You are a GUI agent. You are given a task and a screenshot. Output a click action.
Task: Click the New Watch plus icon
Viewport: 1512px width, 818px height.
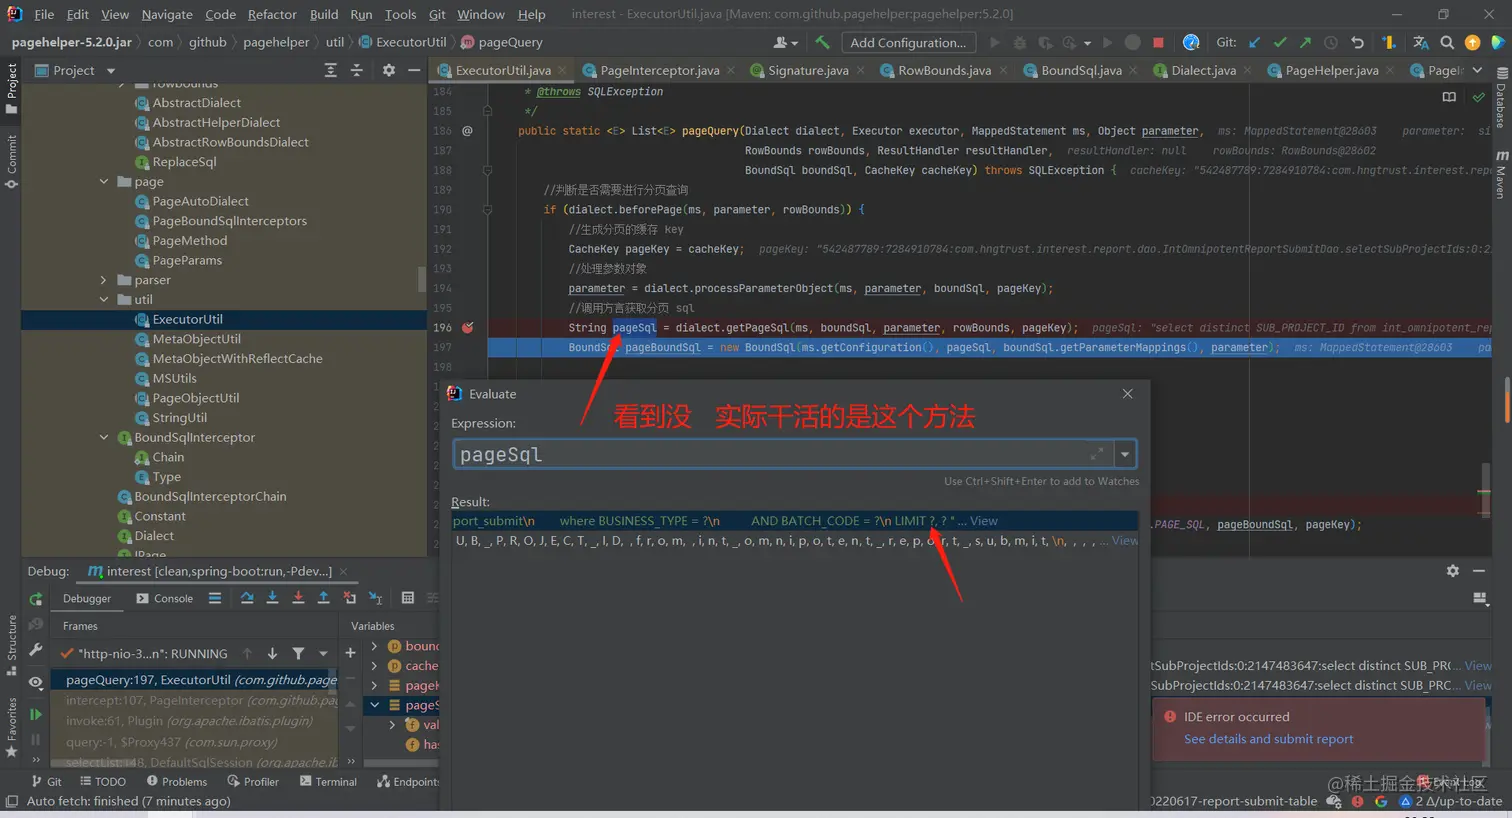click(350, 653)
